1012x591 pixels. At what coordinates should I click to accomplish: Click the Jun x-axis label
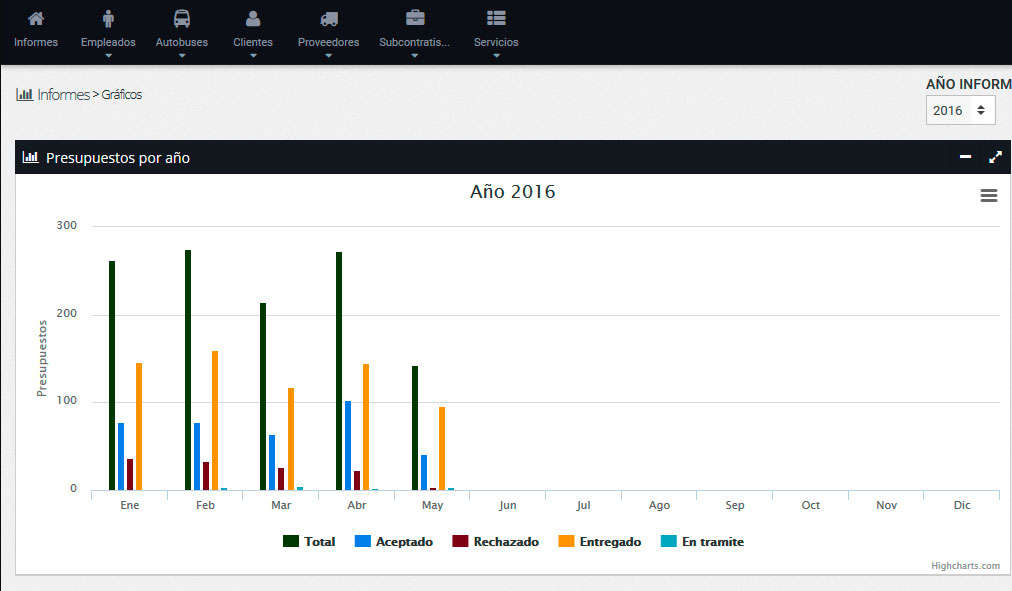click(507, 505)
